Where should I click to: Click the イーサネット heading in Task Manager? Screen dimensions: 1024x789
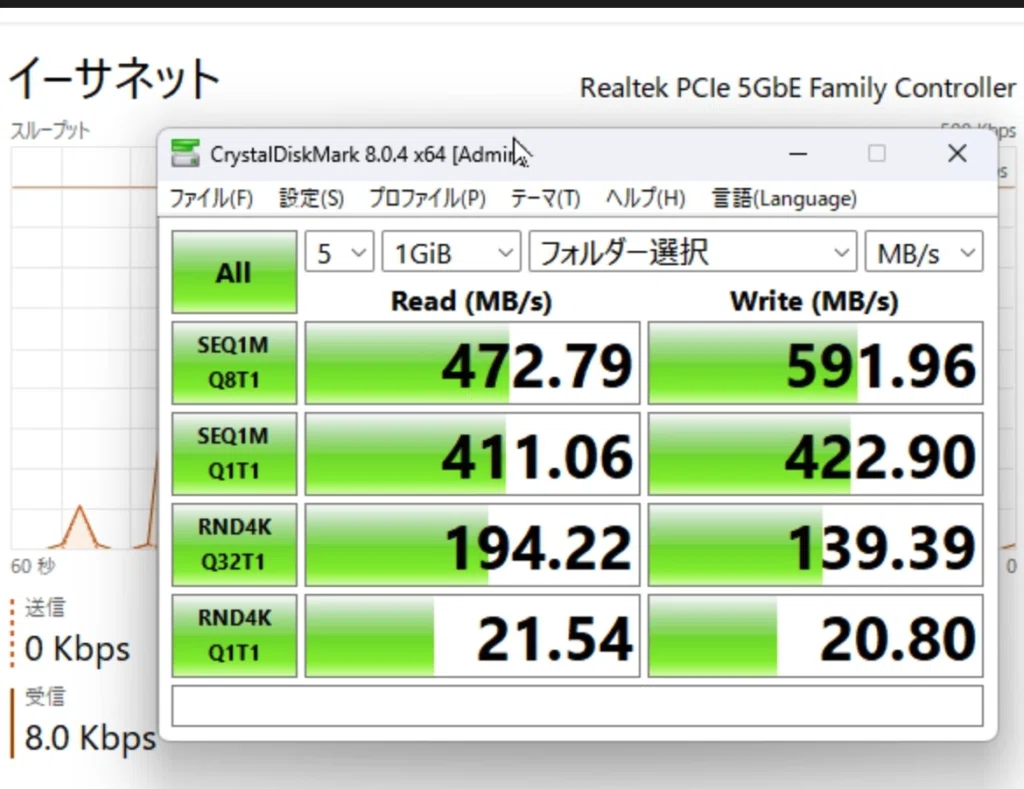pyautogui.click(x=113, y=78)
